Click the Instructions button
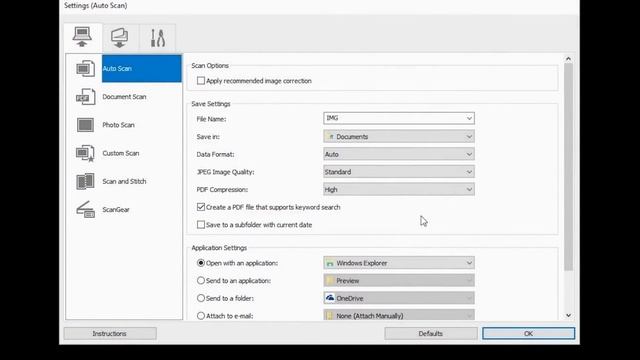Screen dimensions: 640x360 point(110,333)
